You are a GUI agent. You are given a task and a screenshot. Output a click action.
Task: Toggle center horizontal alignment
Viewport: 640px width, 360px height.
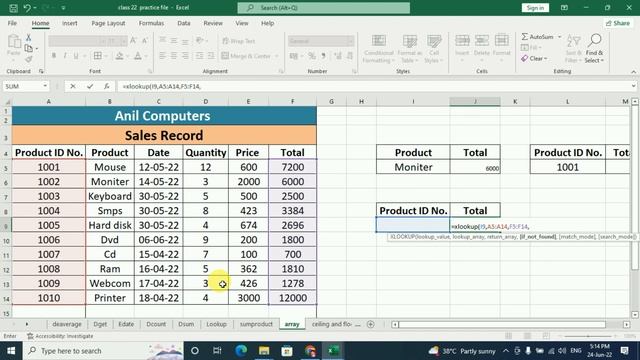click(x=174, y=56)
